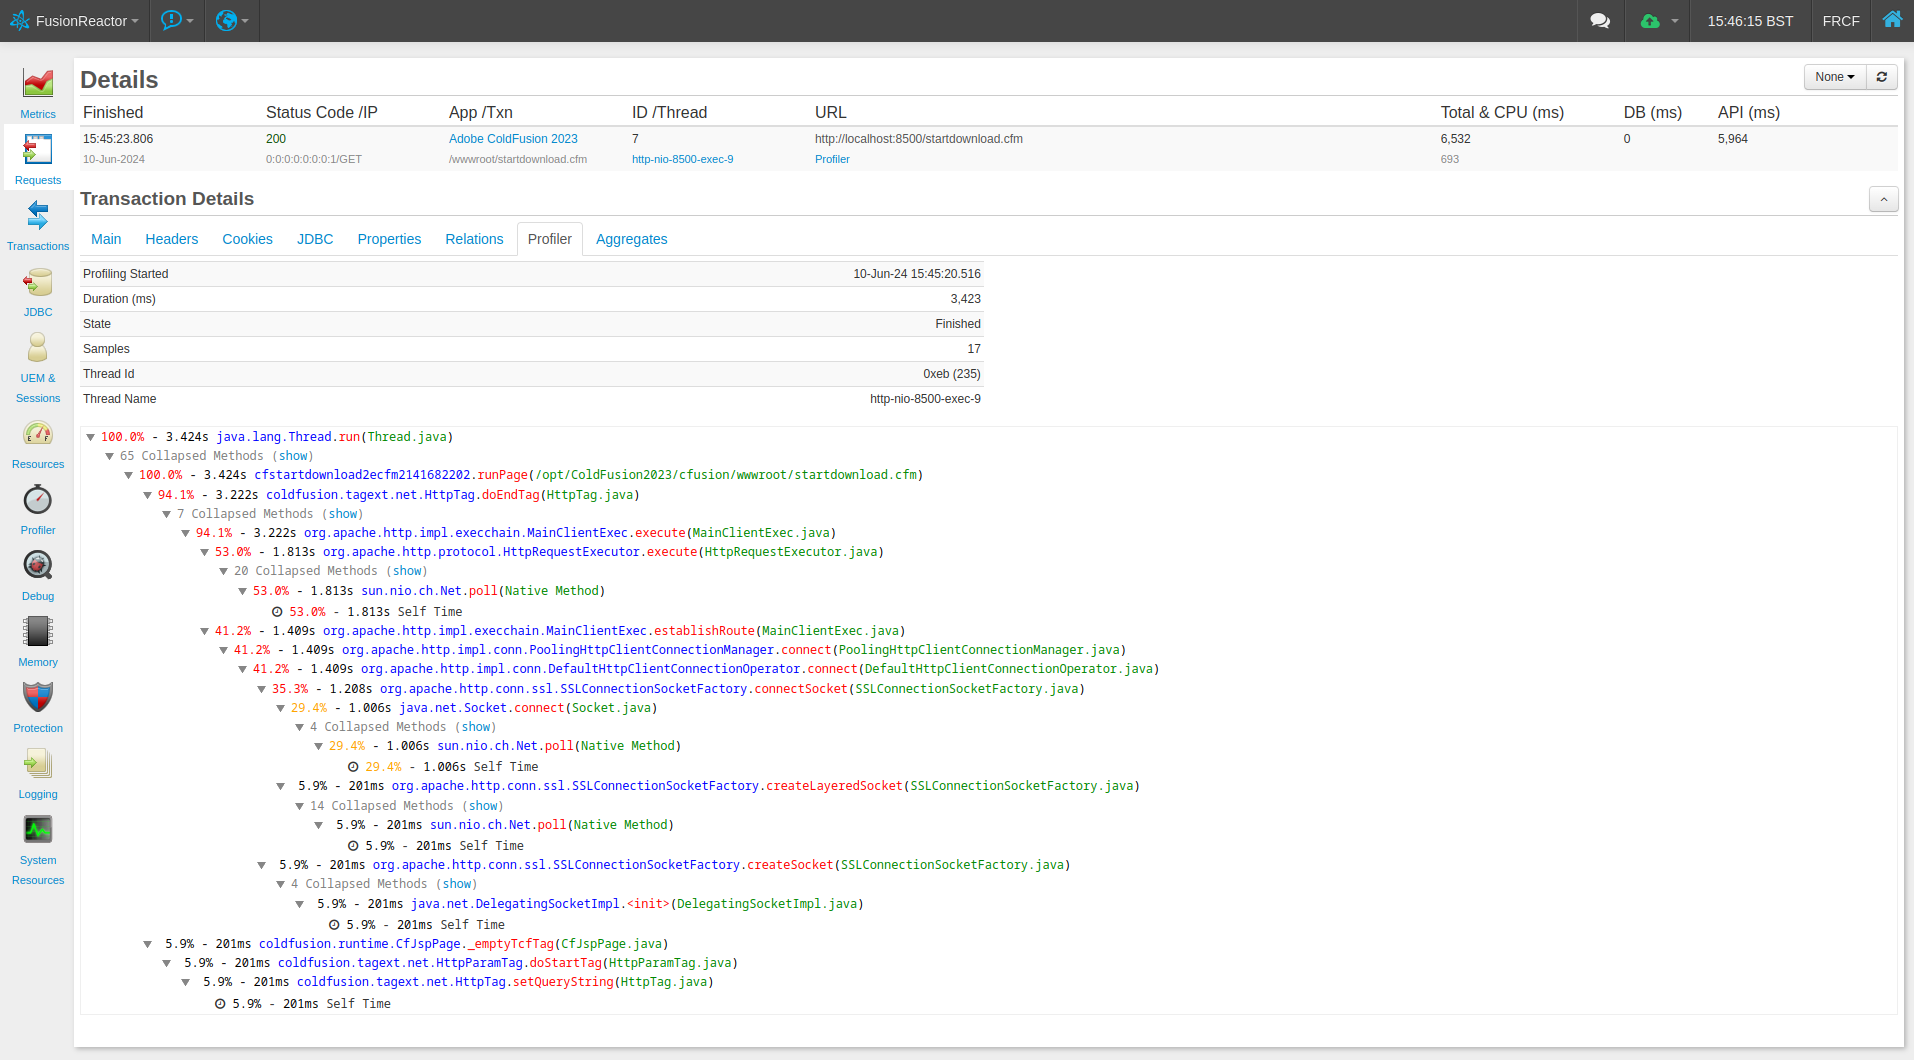Switch to the Main tab
The width and height of the screenshot is (1914, 1060).
click(106, 239)
